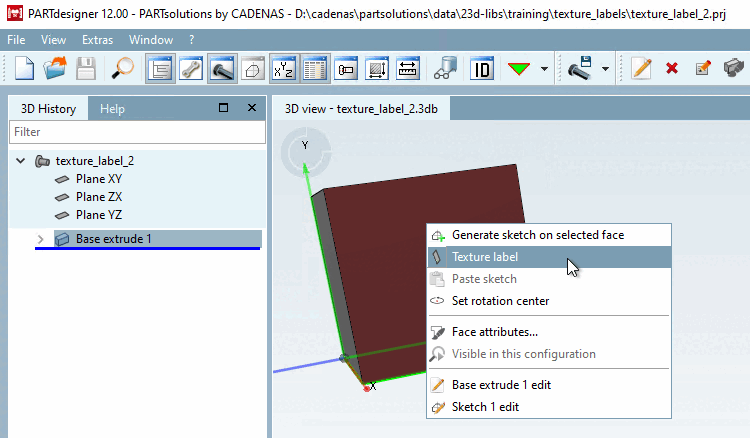Choose Generate sketch on selected face
This screenshot has width=750, height=438.
pos(549,235)
